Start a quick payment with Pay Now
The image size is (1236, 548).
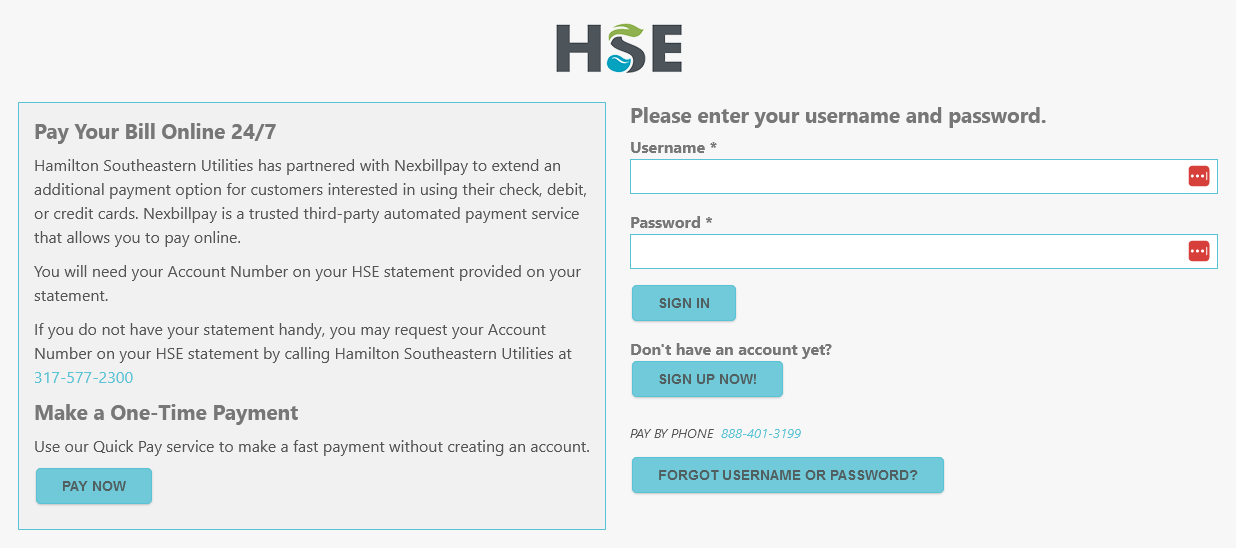tap(94, 486)
